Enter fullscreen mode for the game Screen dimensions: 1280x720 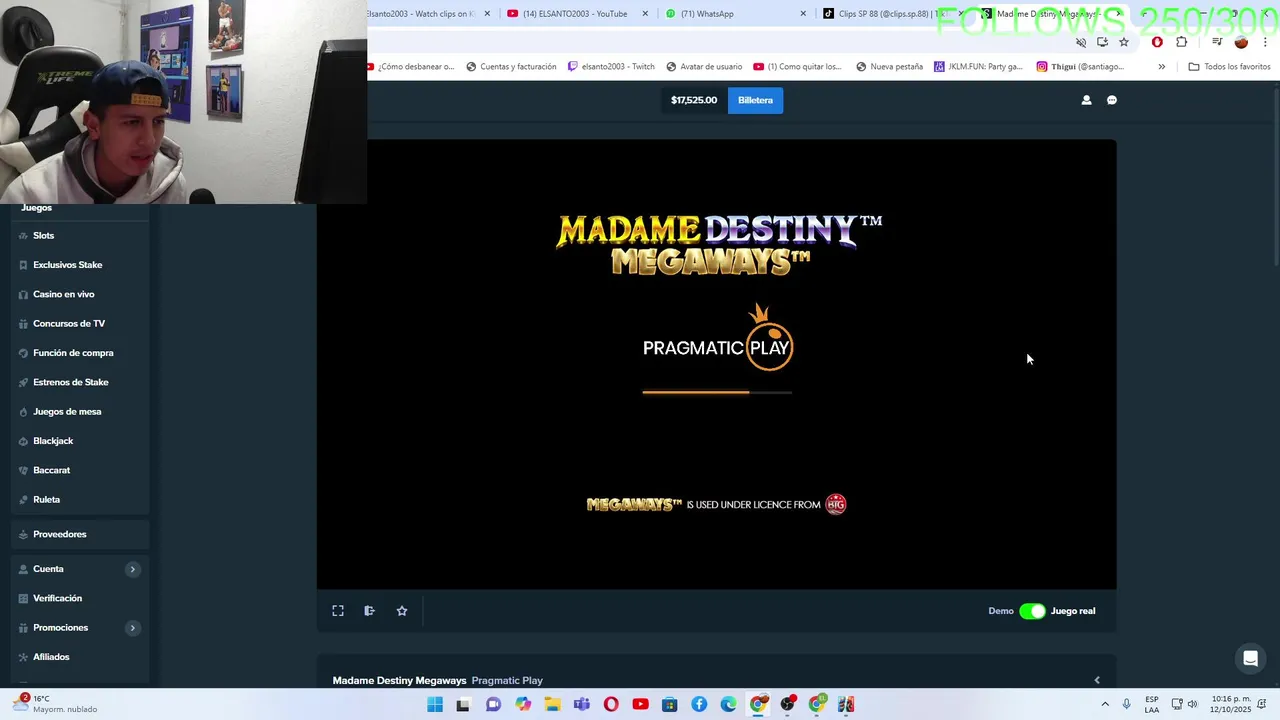(338, 611)
